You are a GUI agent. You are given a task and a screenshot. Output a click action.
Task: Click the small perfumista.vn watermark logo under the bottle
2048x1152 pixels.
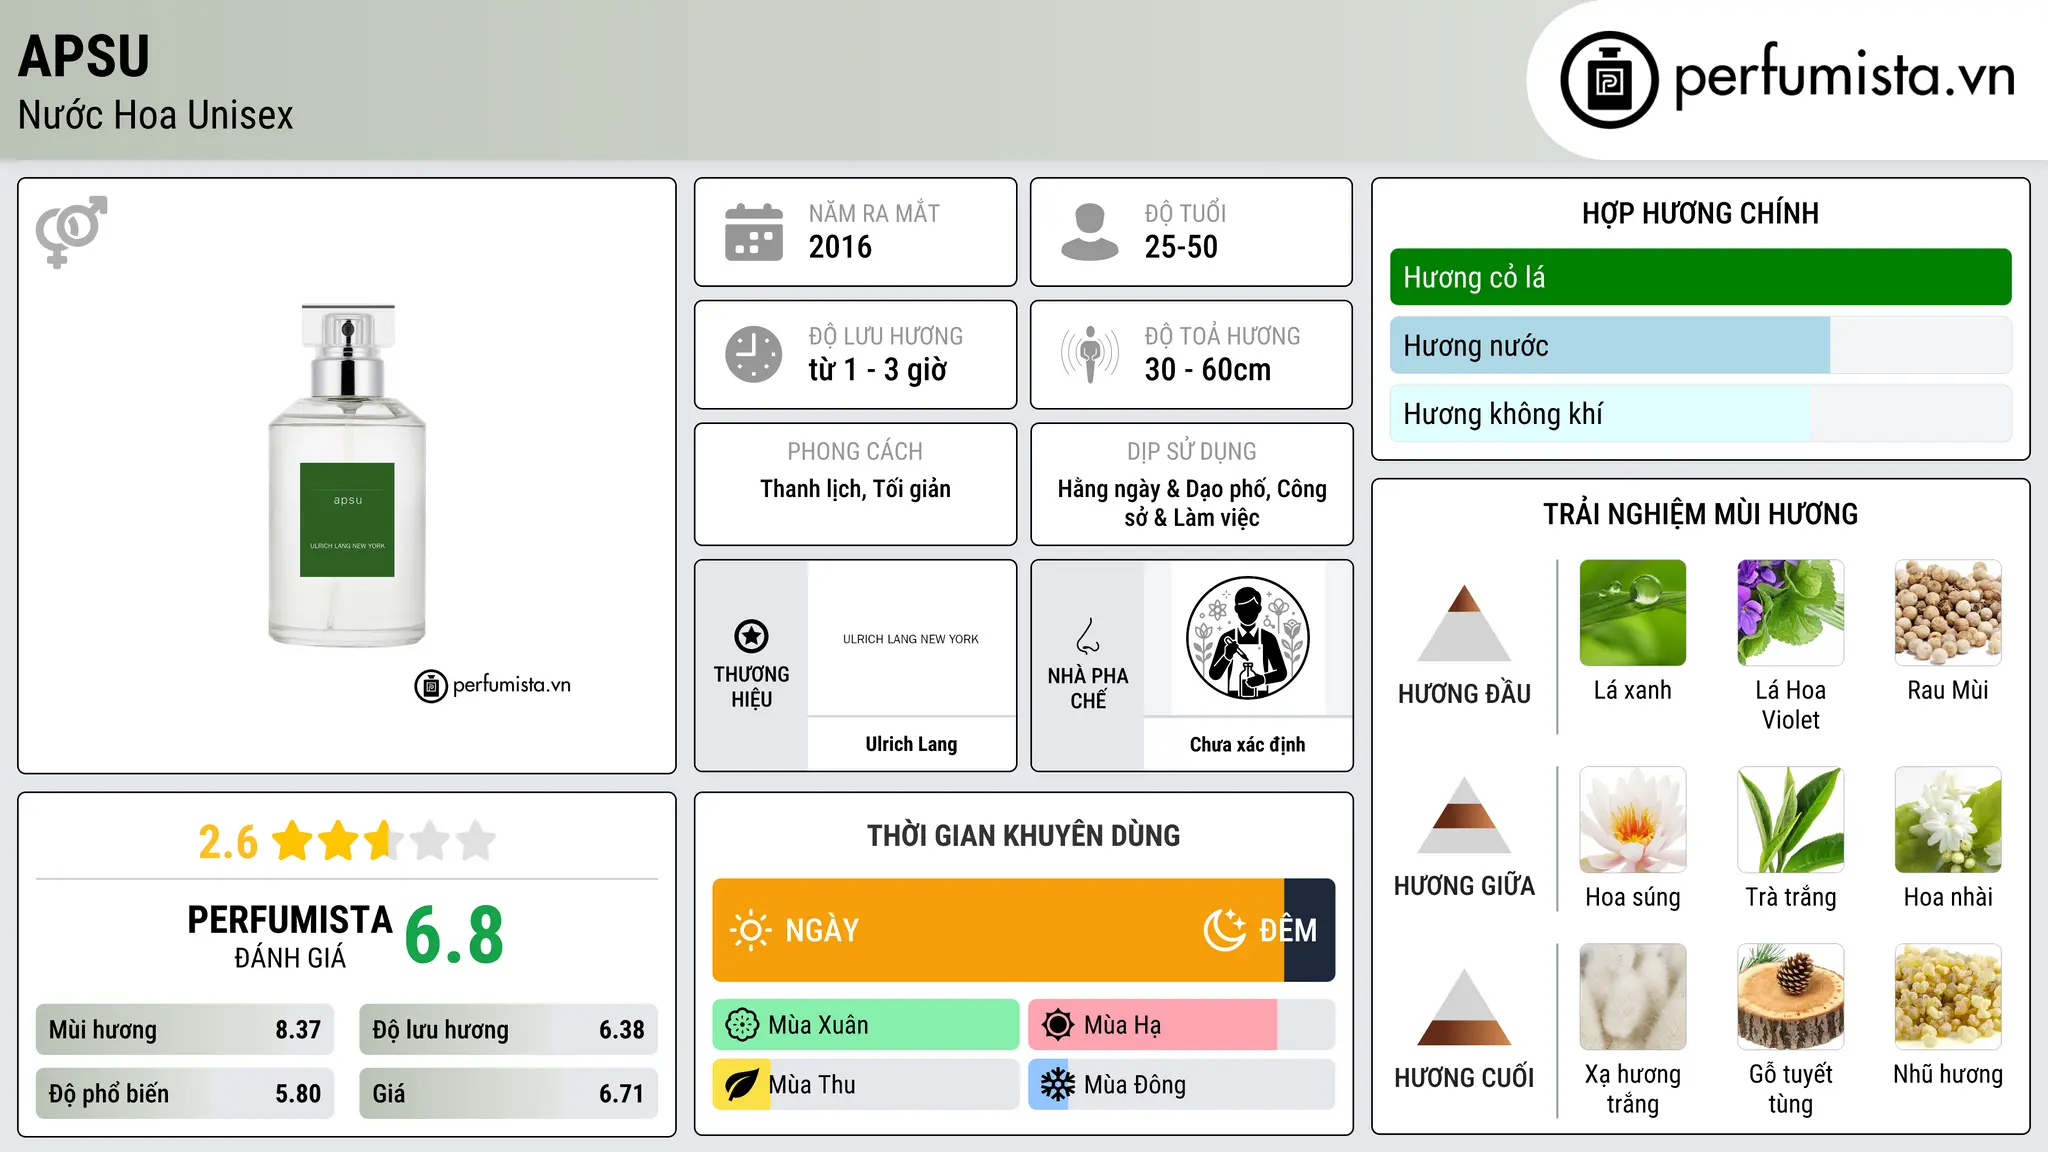[x=492, y=686]
